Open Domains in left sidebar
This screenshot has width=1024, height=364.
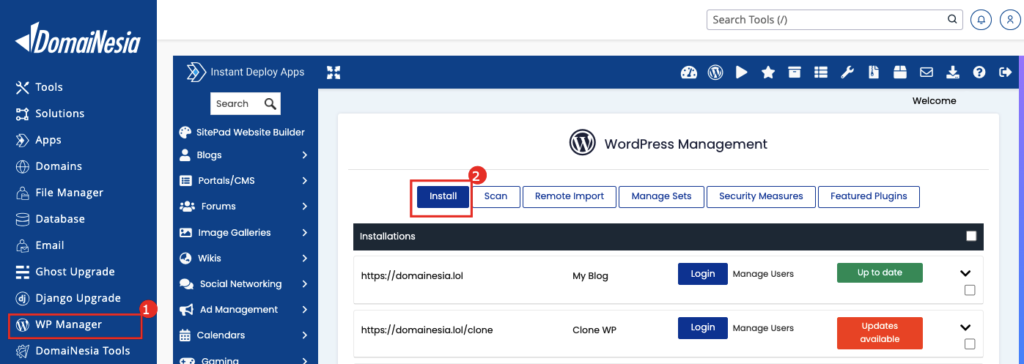click(x=50, y=166)
